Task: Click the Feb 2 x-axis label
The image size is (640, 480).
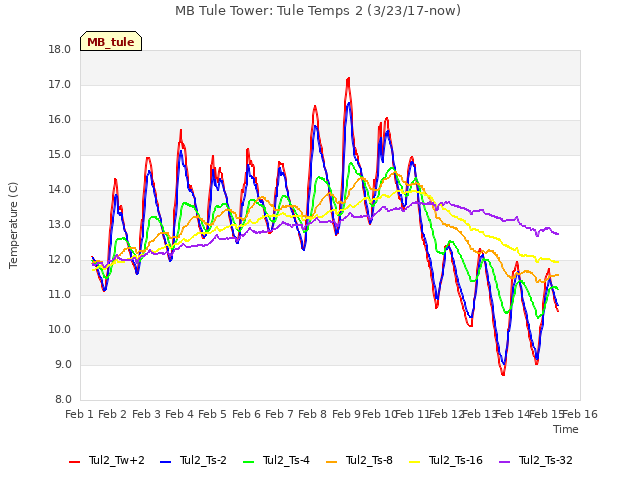Action: click(x=113, y=415)
